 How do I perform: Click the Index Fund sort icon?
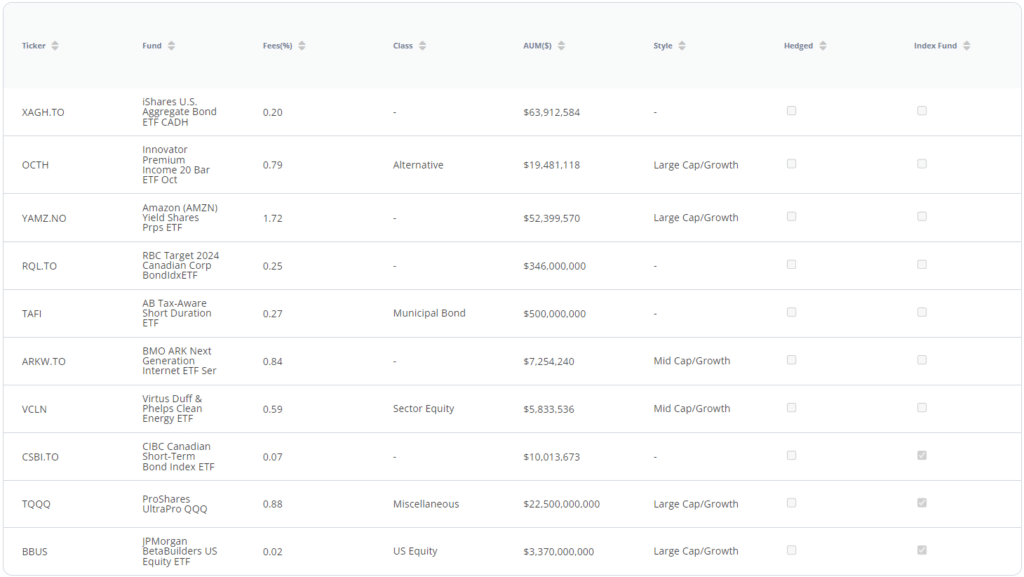click(x=967, y=46)
